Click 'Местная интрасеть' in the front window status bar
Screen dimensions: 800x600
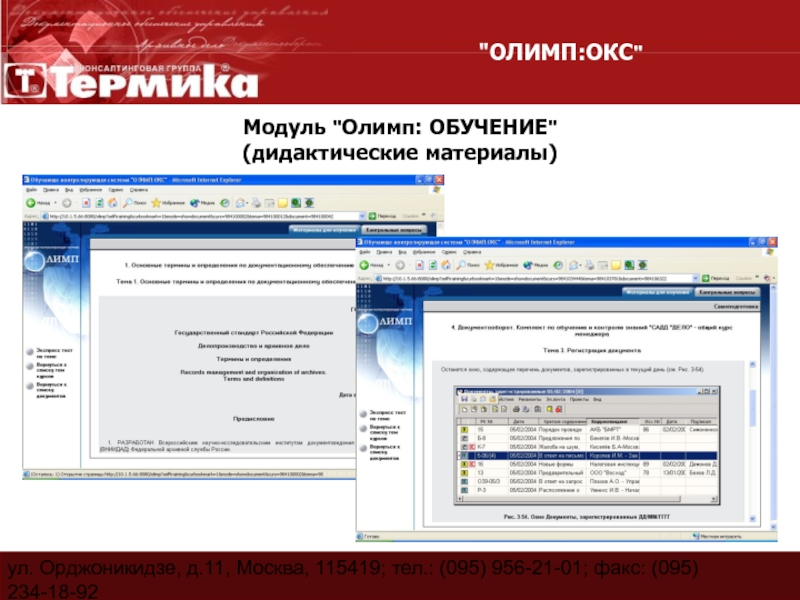pyautogui.click(x=720, y=536)
